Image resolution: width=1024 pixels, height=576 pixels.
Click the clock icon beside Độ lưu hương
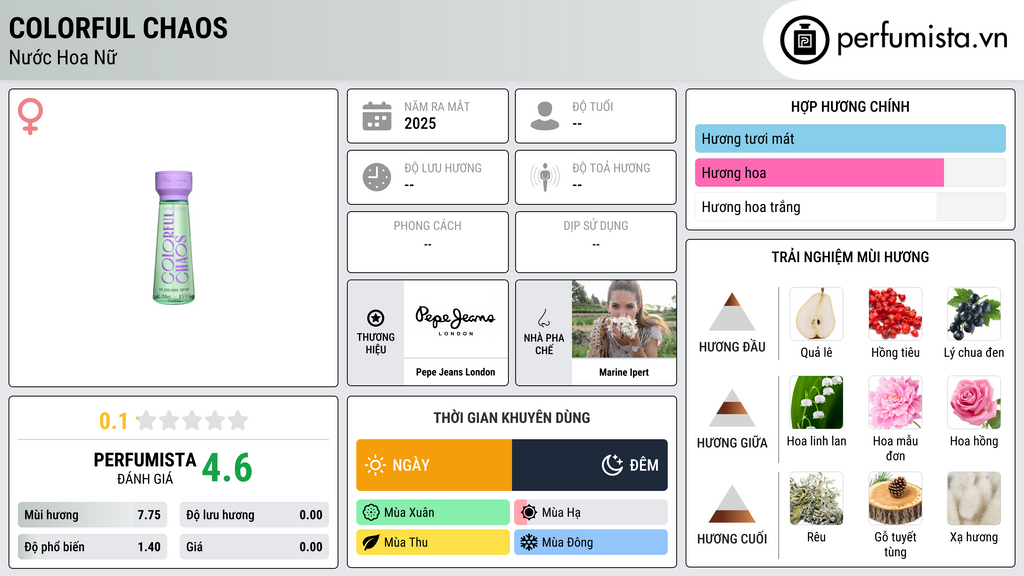(377, 177)
